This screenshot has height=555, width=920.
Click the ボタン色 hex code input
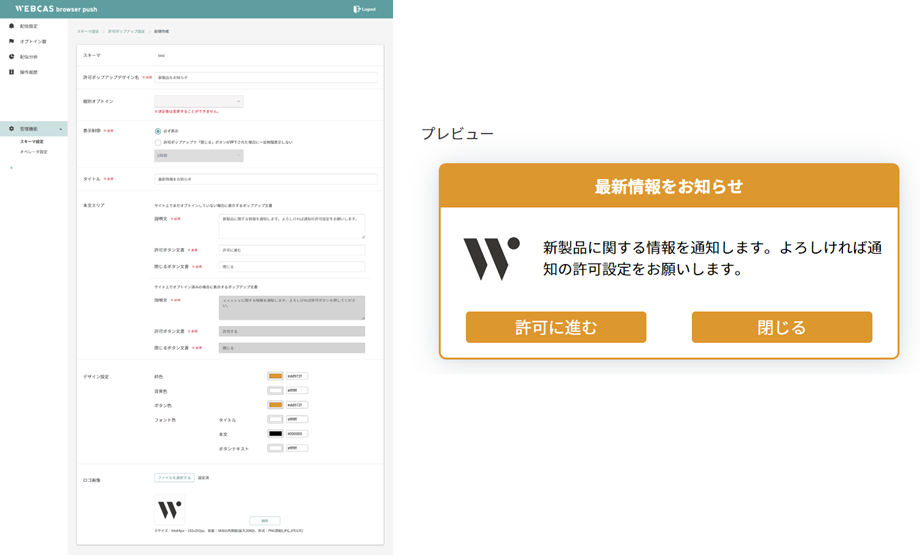click(297, 405)
